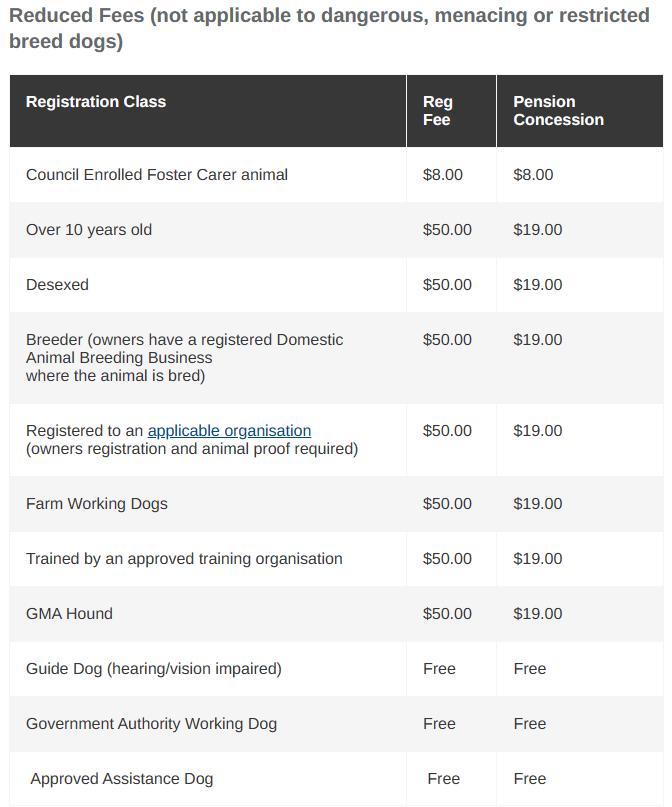Open the applicable organisation link
Viewport: 672px width, 807px height.
pos(229,430)
